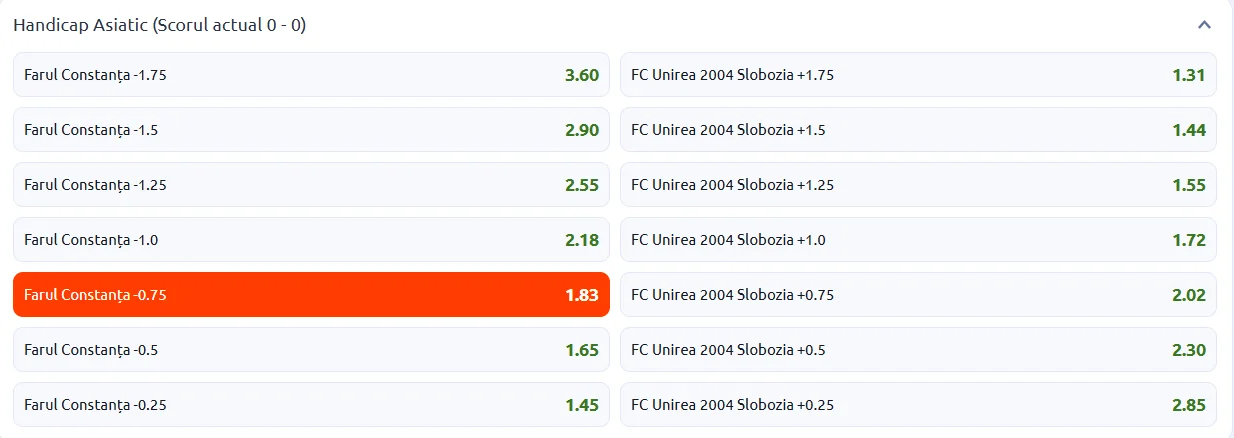This screenshot has height=438, width=1234.
Task: Click the 1.83 odds in orange row
Action: pos(581,295)
